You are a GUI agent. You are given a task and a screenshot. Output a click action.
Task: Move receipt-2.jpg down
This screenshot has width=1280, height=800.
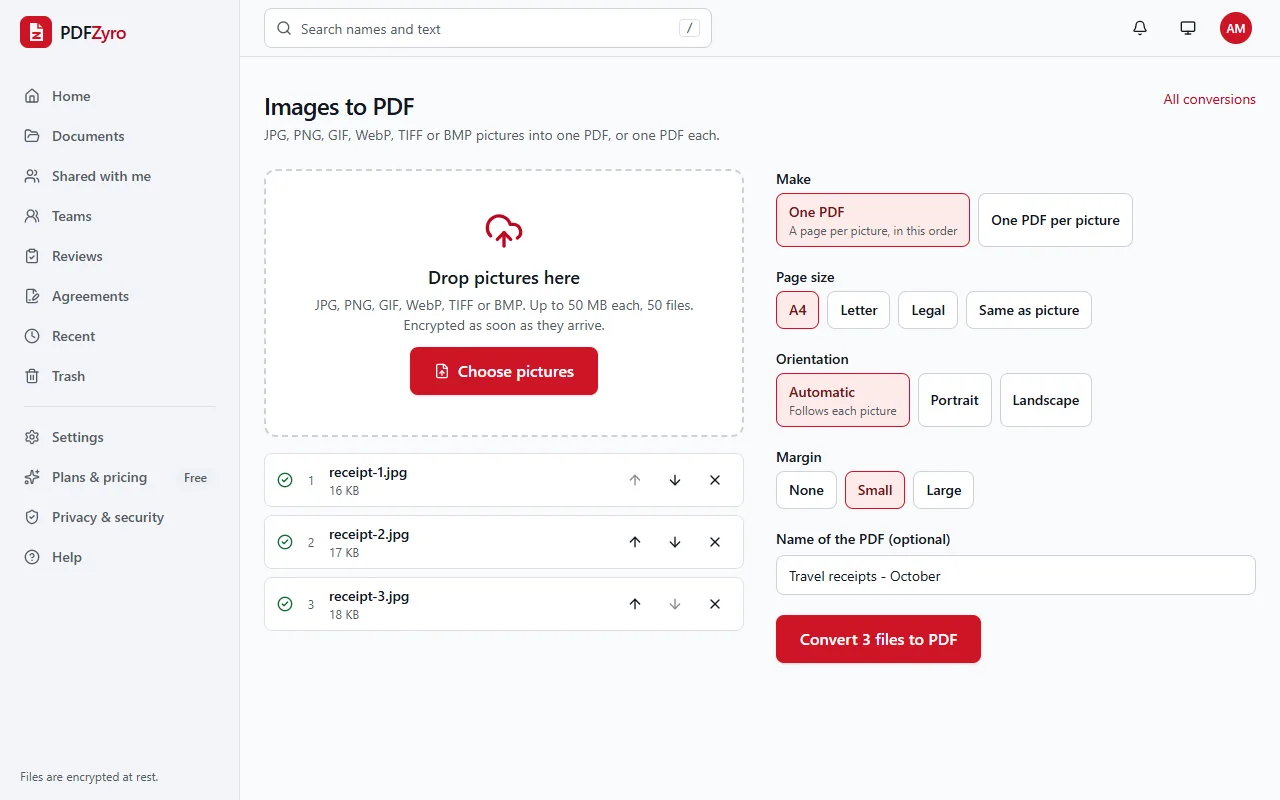click(x=675, y=542)
